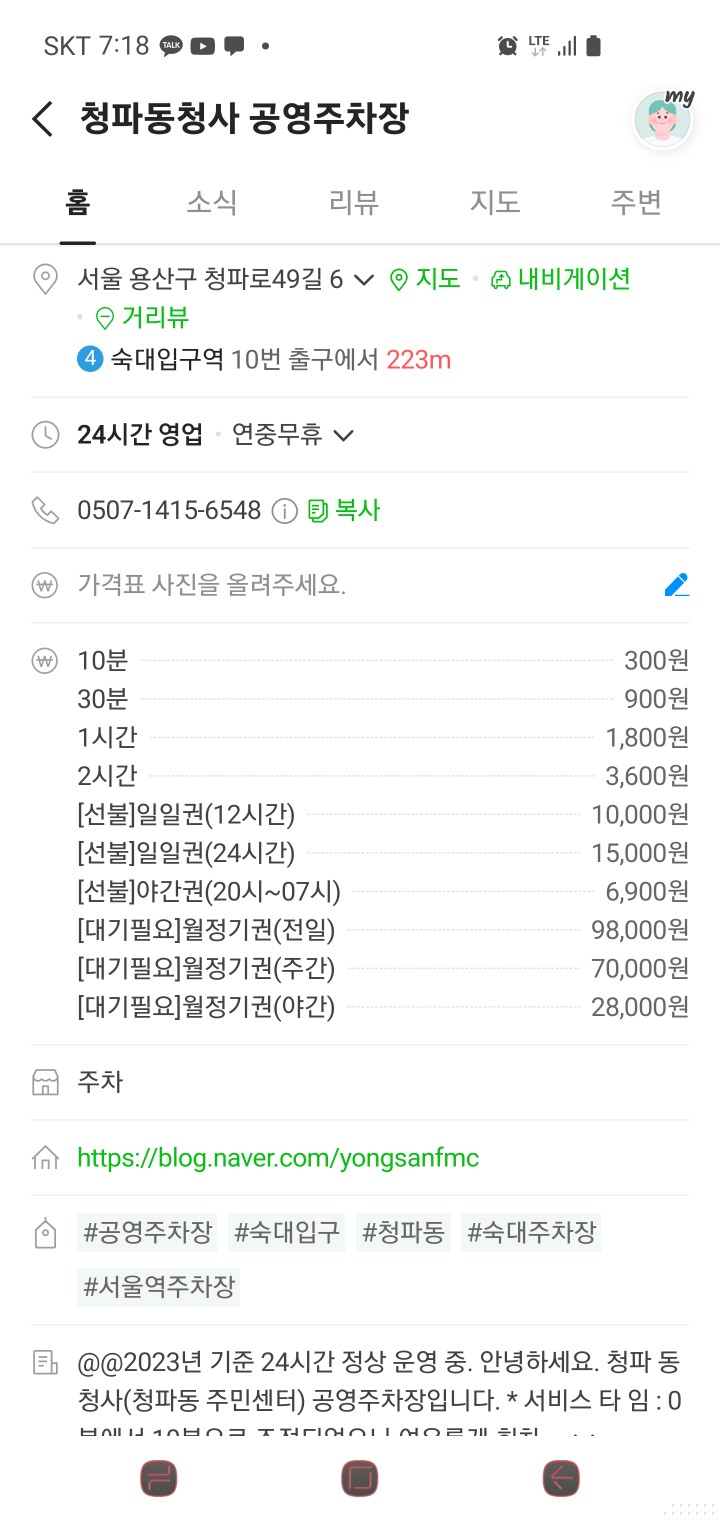Expand the 연중무휴 business hours chevron
Image resolution: width=720 pixels, height=1520 pixels.
[x=344, y=435]
